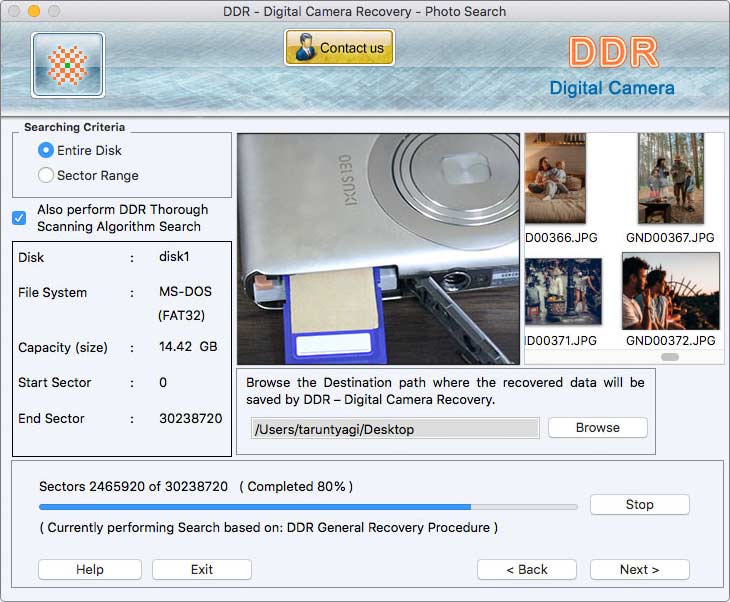Proceed with the Next button
The image size is (730, 602).
click(640, 569)
